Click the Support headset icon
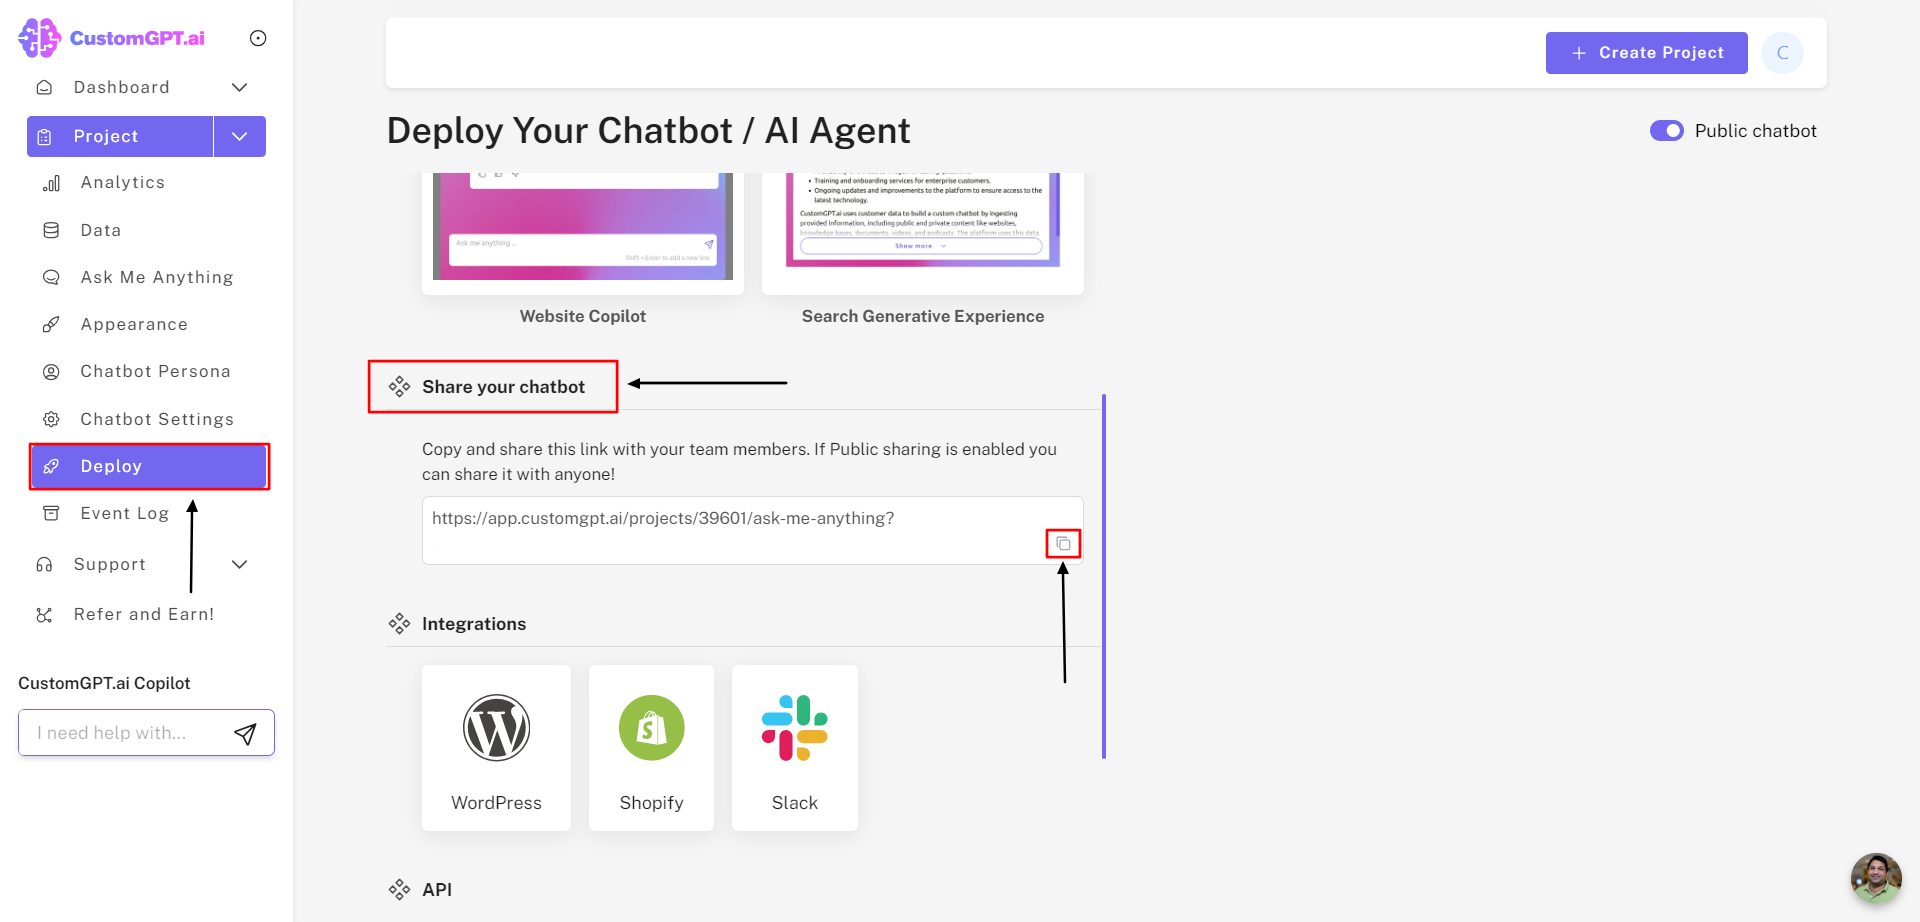This screenshot has height=922, width=1920. tap(44, 564)
